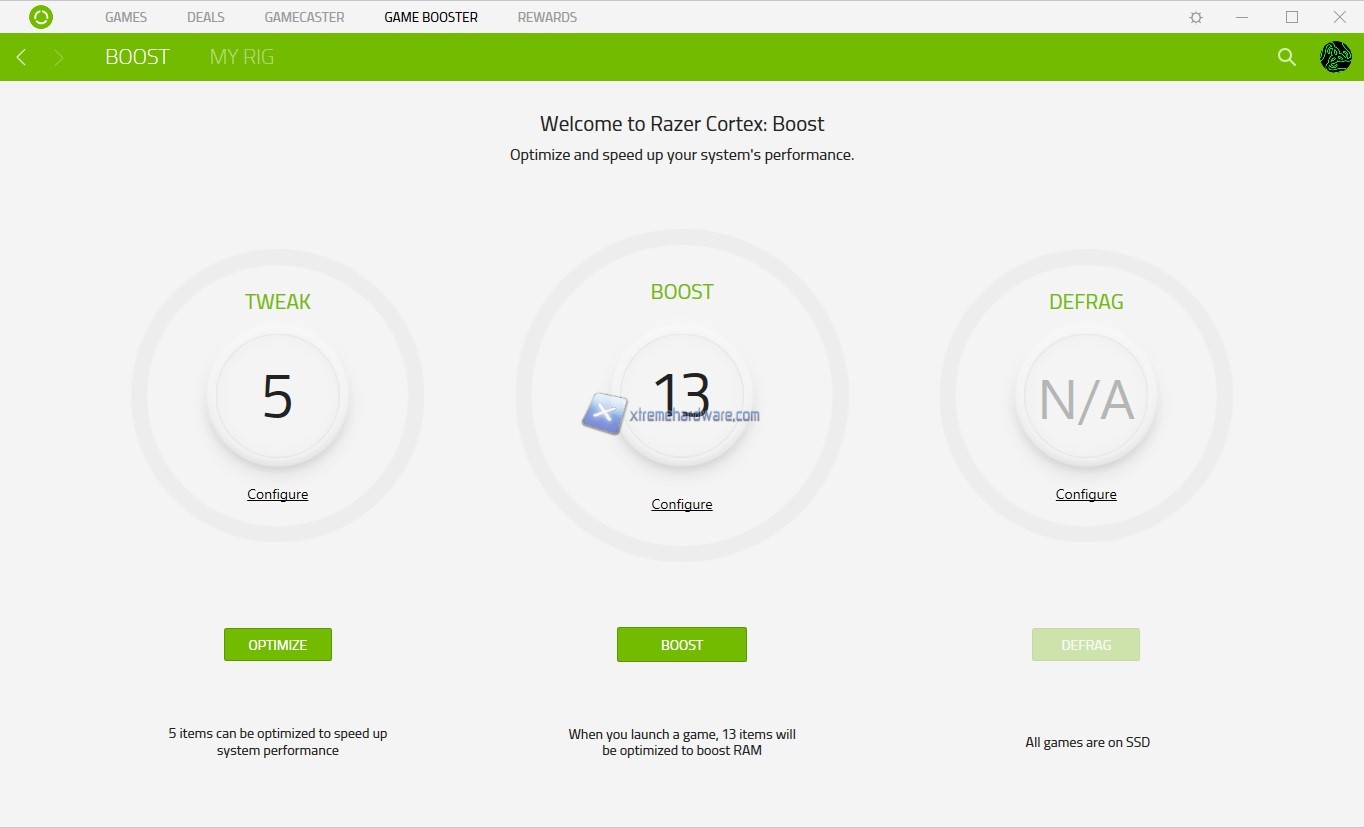Switch to the MY RIG section

(x=241, y=57)
